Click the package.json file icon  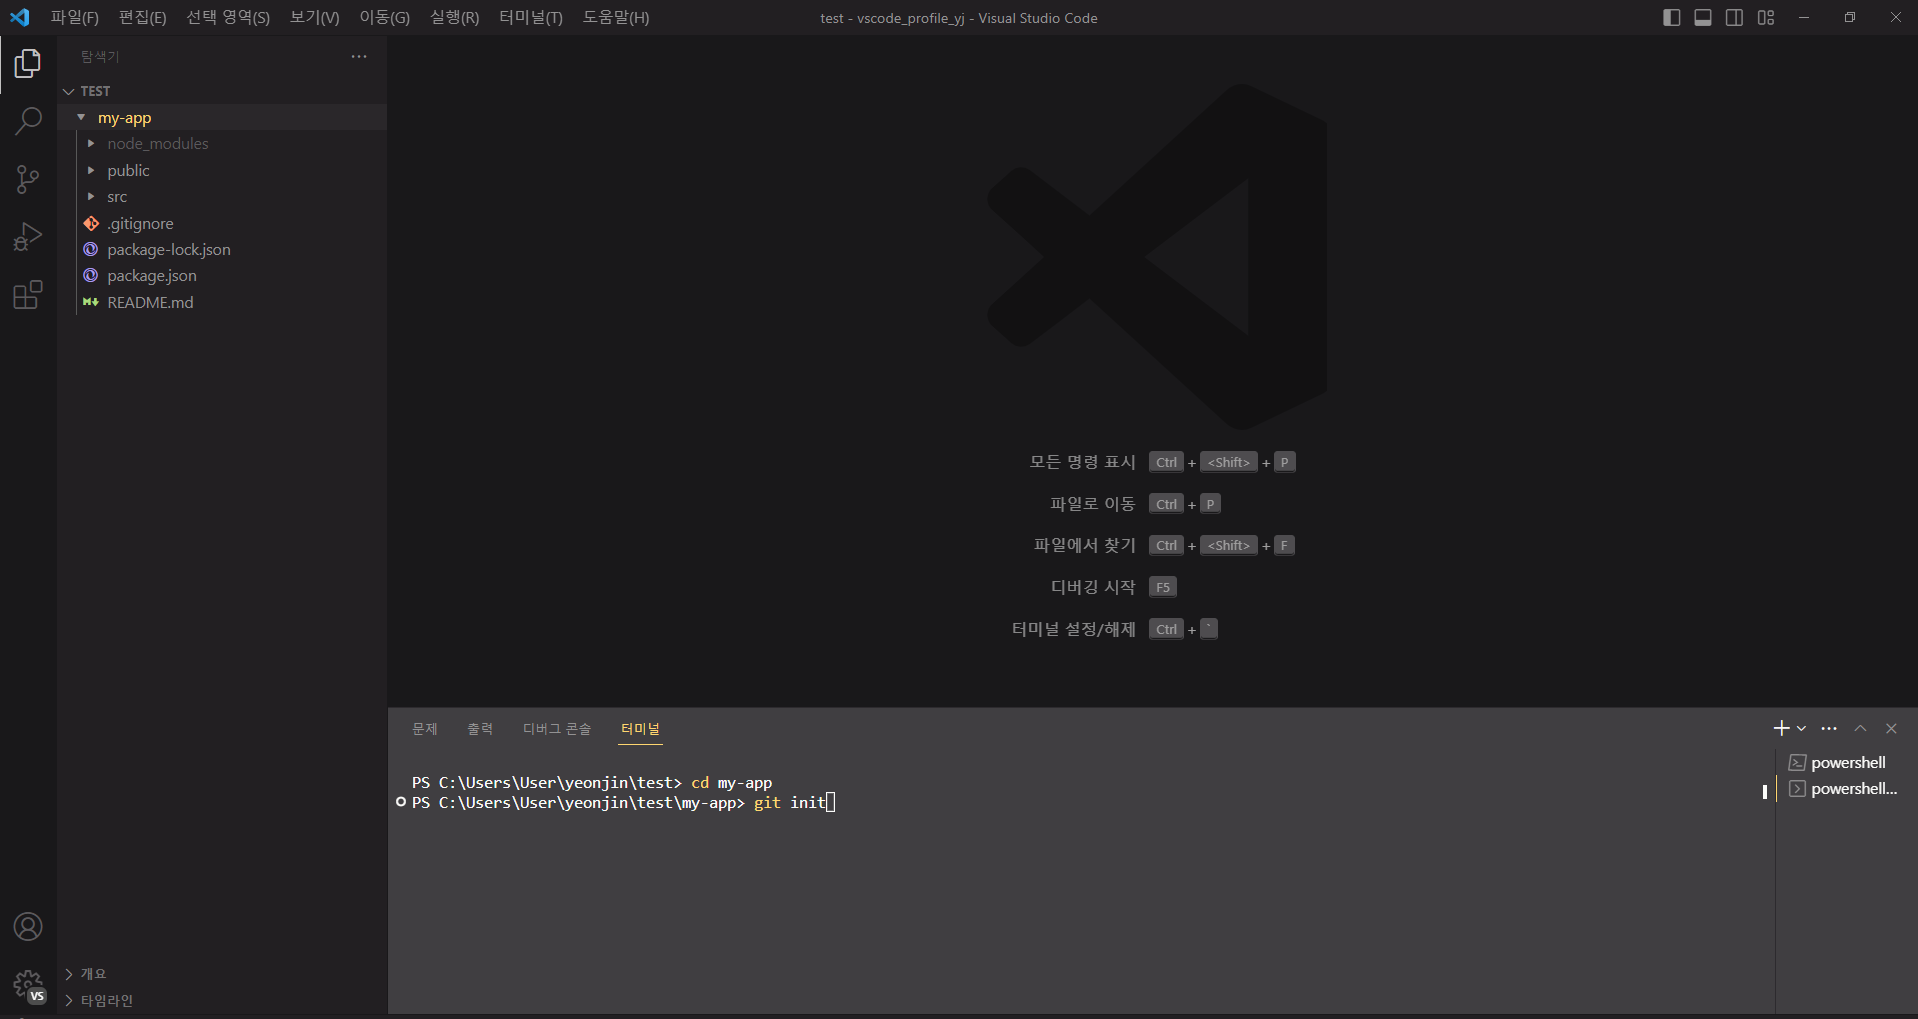point(91,275)
